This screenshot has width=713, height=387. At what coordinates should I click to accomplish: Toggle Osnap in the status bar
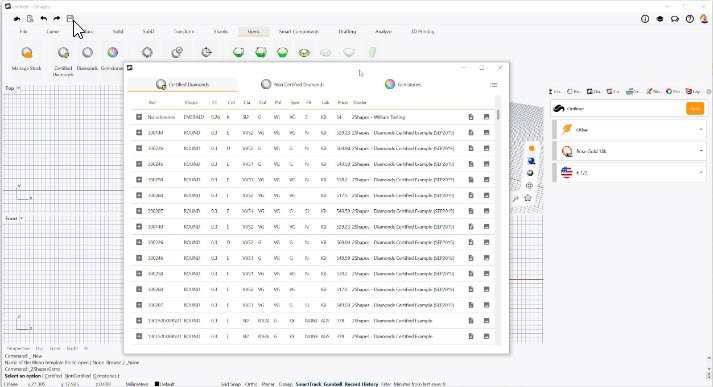coord(286,384)
